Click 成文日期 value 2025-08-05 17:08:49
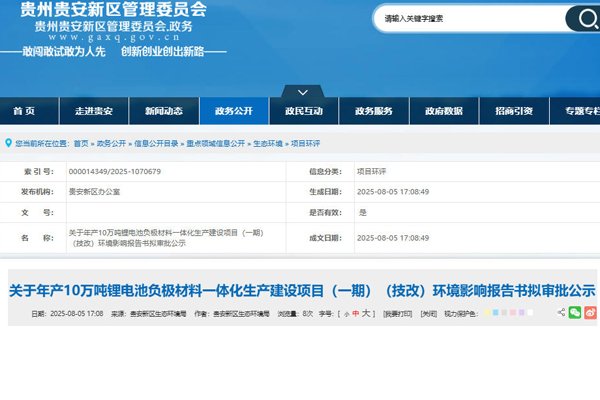 pyautogui.click(x=393, y=238)
